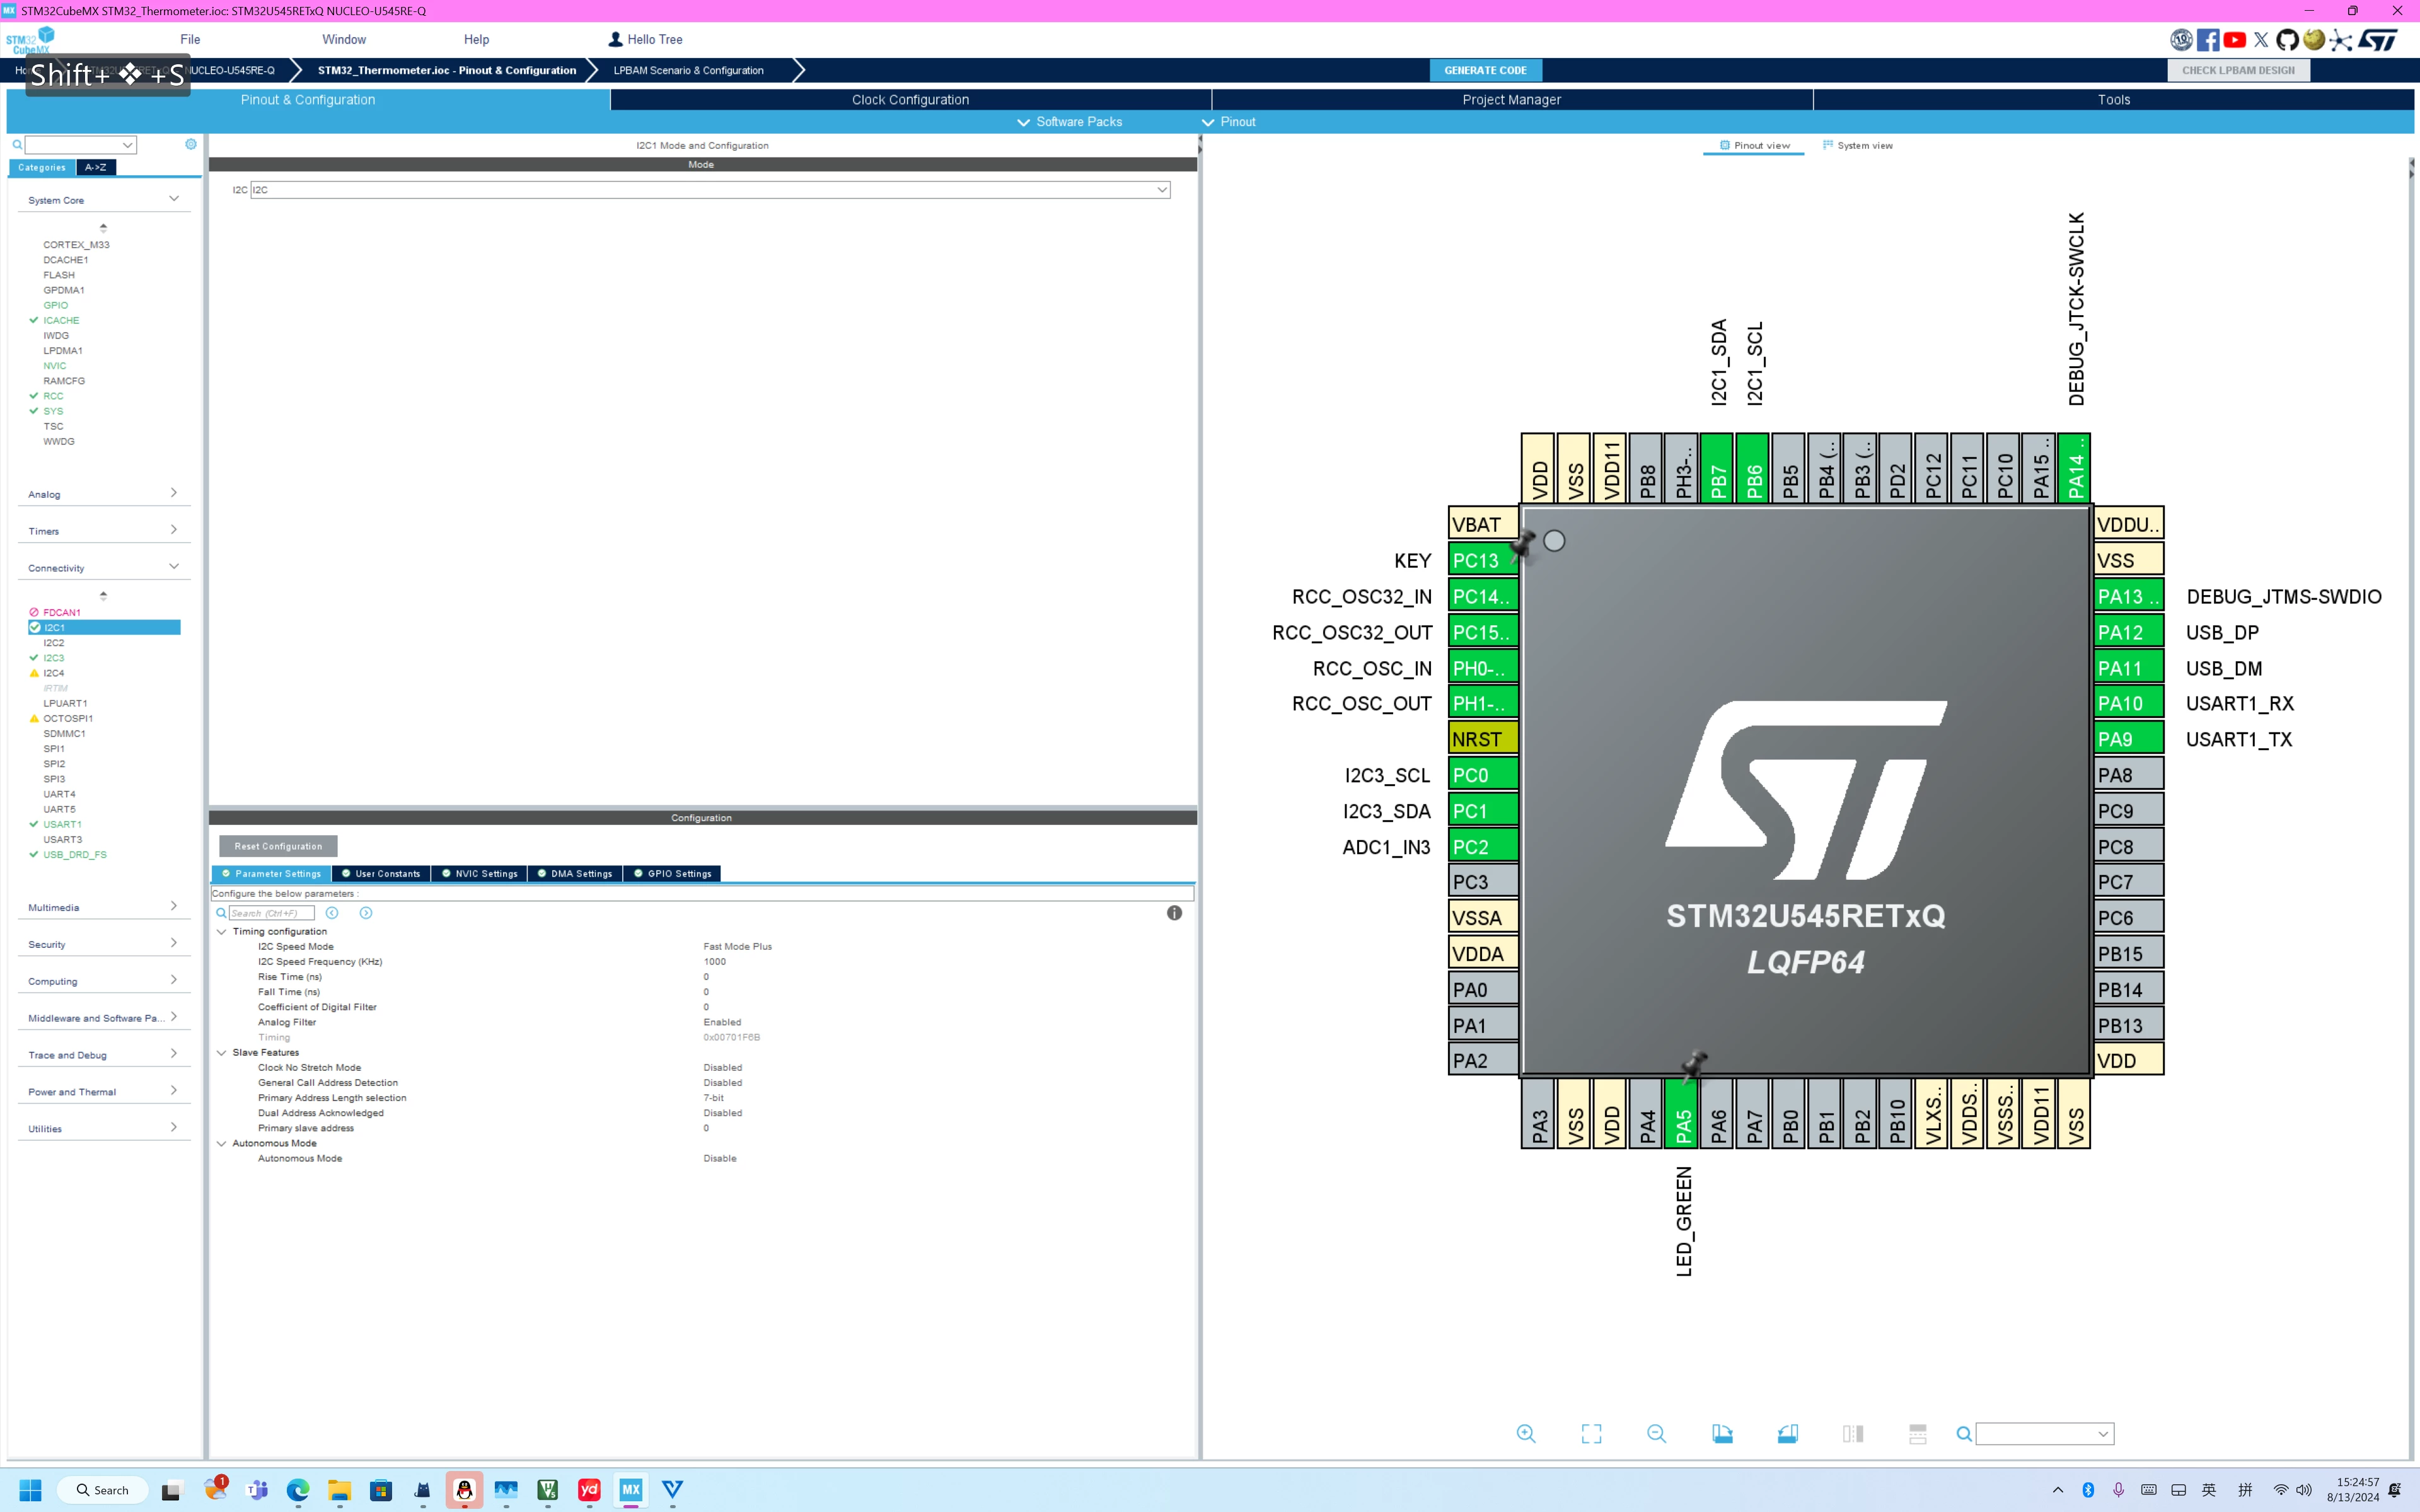Image resolution: width=2420 pixels, height=1512 pixels.
Task: Collapse the Timing configuration section
Action: coord(222,931)
